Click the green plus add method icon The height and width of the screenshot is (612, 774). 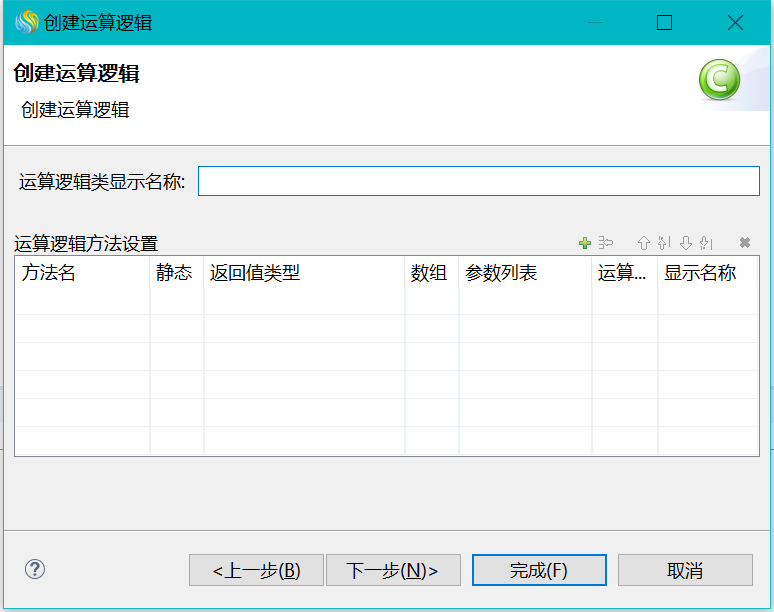pos(585,243)
